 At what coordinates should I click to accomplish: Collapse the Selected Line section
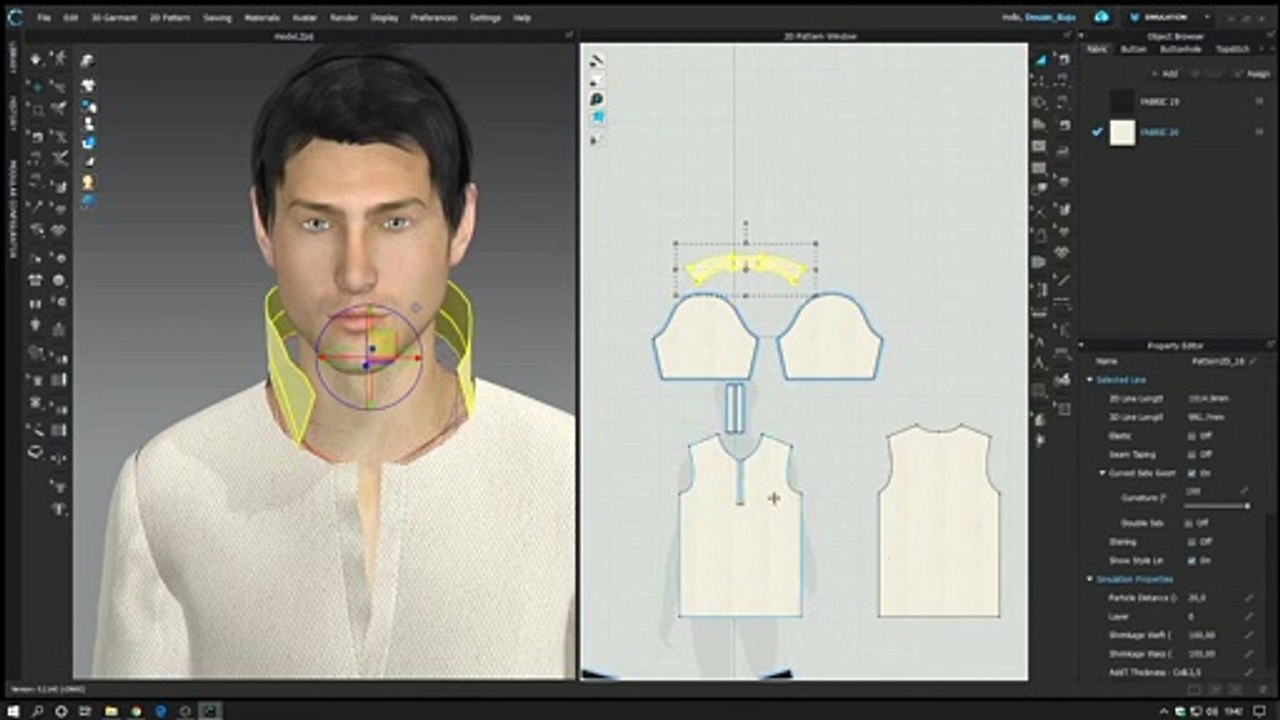coord(1090,380)
